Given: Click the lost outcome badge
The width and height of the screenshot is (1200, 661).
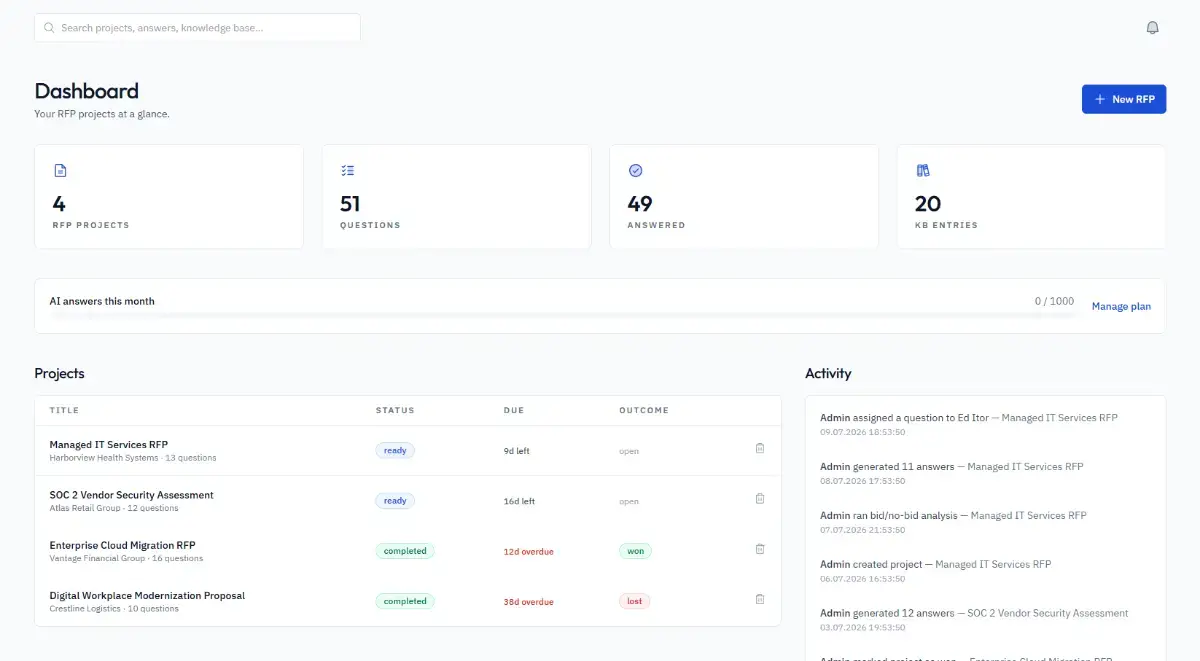Looking at the screenshot, I should pos(635,601).
